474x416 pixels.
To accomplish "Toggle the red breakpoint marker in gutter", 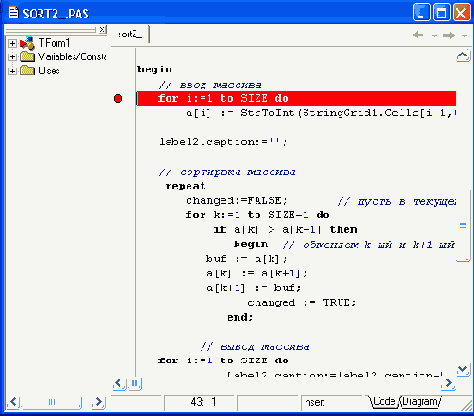I will click(x=118, y=99).
